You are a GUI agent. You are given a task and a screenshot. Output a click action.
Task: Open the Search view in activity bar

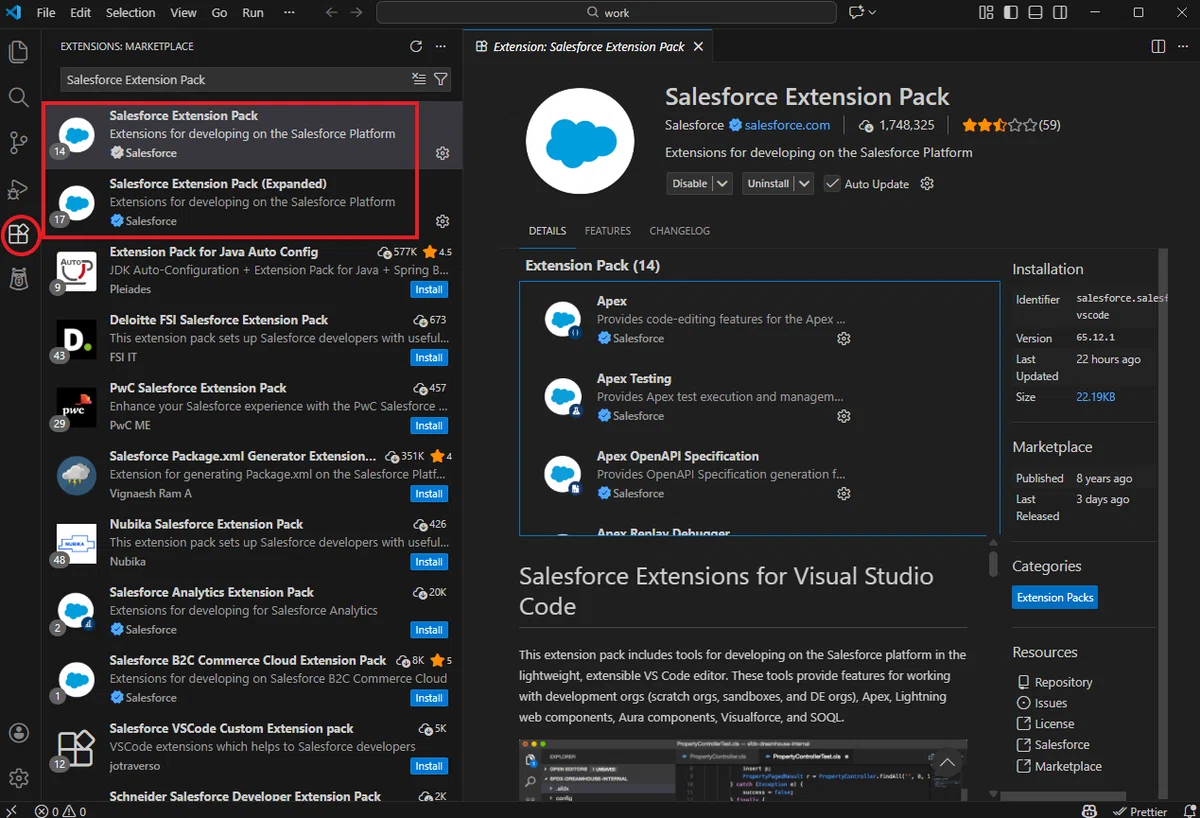pyautogui.click(x=18, y=97)
